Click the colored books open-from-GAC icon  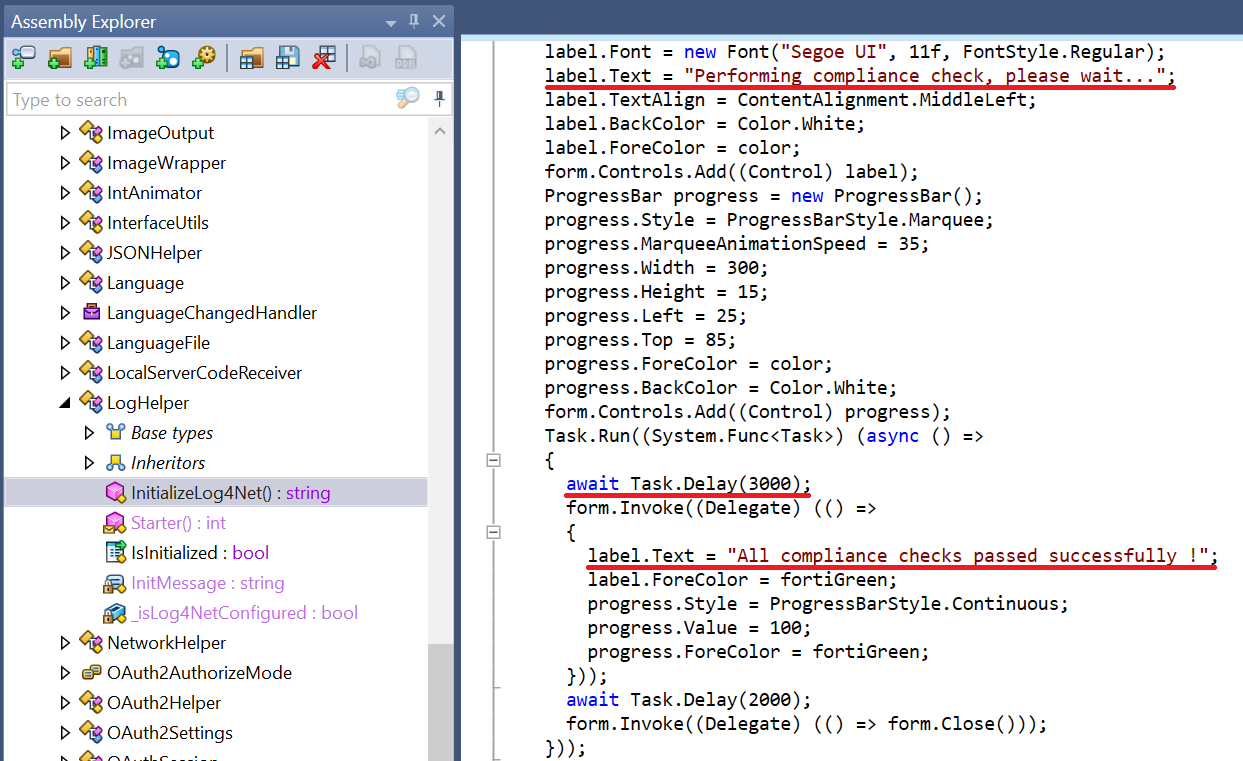point(96,58)
